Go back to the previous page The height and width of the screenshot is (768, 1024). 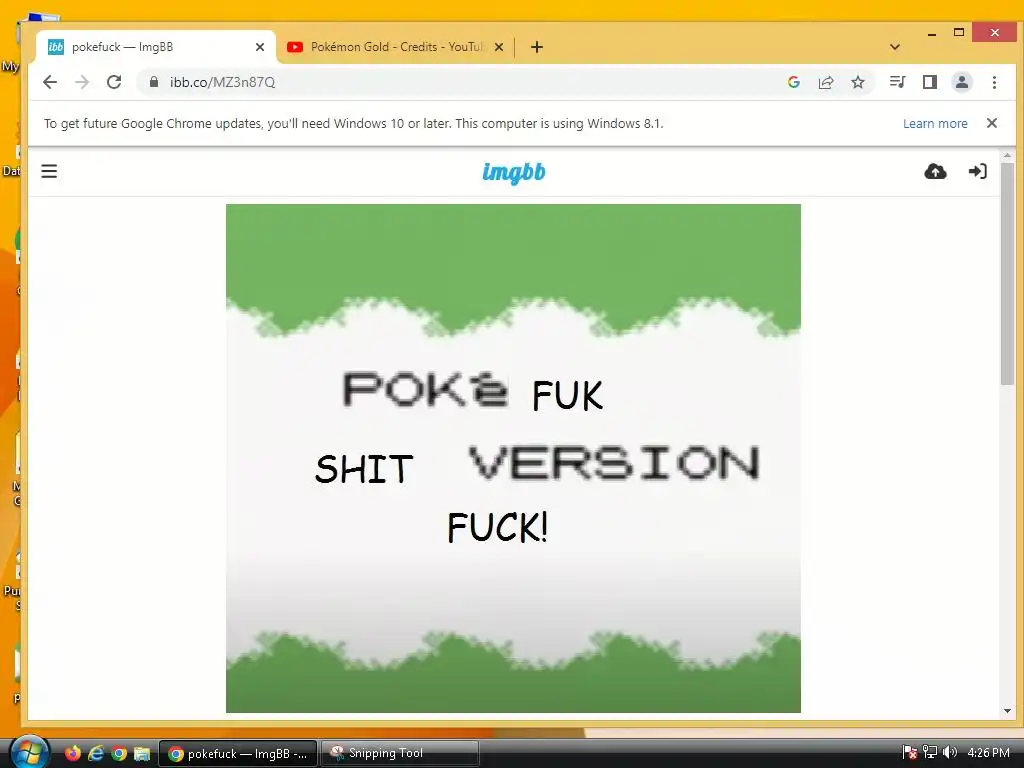point(50,82)
